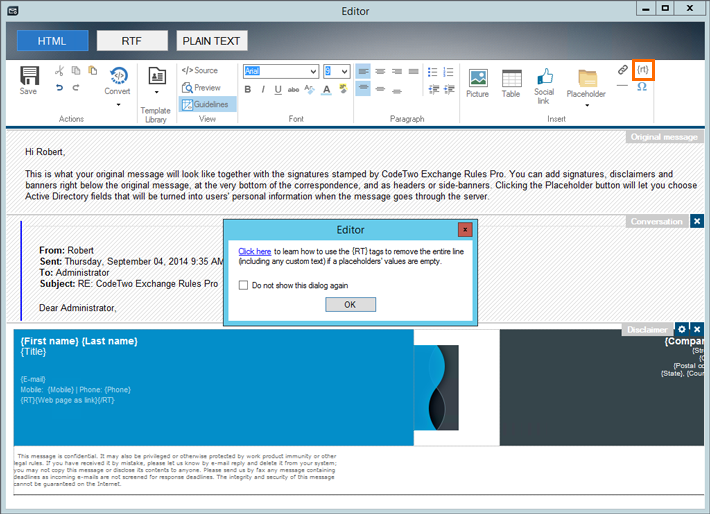Image resolution: width=710 pixels, height=514 pixels.
Task: Increase paragraph indent
Action: point(450,89)
